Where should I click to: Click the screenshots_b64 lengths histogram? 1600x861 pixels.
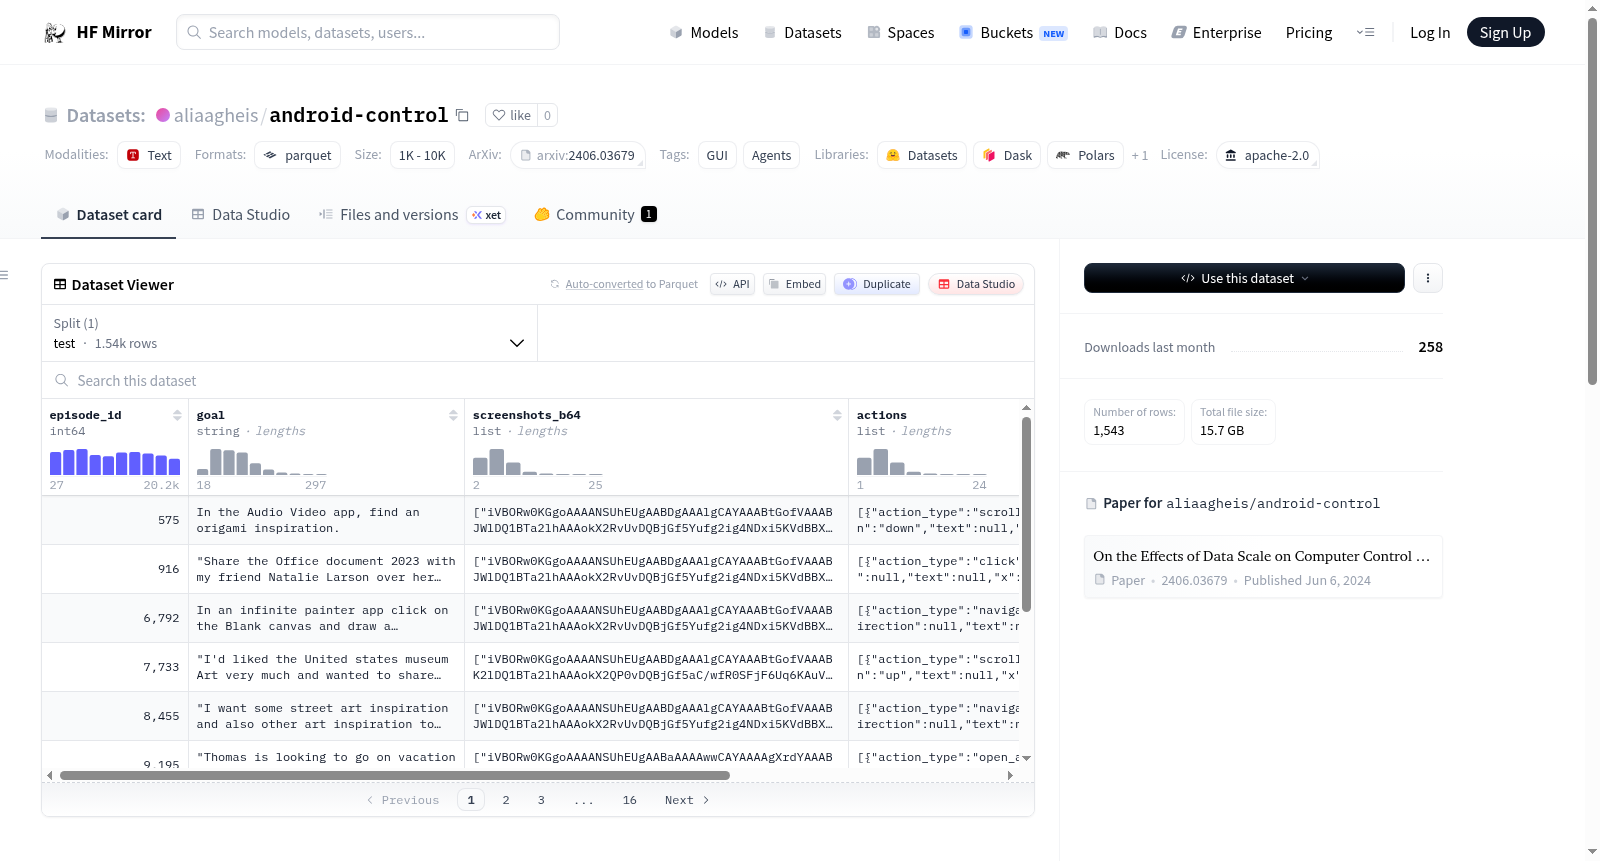click(x=538, y=462)
